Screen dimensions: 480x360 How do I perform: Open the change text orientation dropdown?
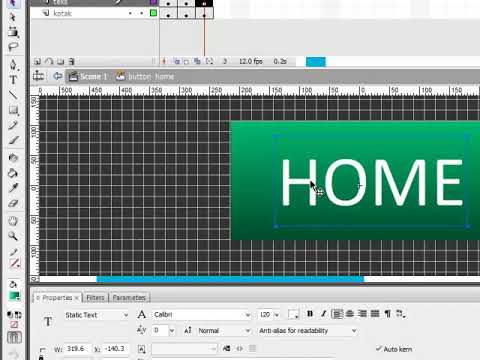pos(400,314)
